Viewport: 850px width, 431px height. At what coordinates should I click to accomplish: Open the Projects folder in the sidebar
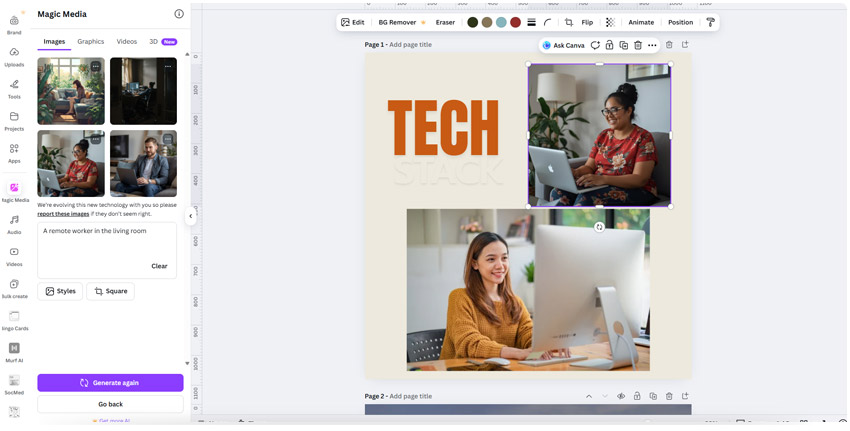point(14,121)
